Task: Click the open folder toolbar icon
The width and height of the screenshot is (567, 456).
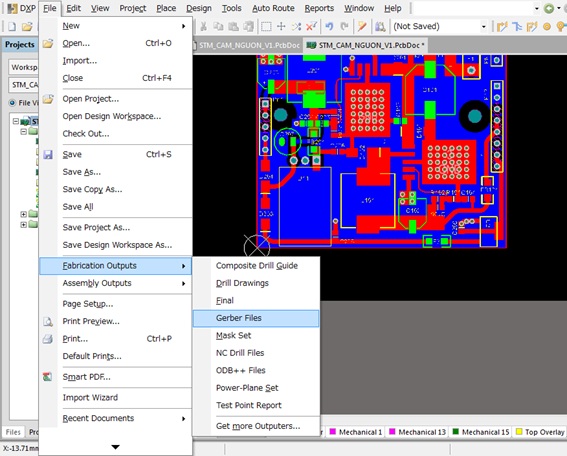Action: [27, 27]
